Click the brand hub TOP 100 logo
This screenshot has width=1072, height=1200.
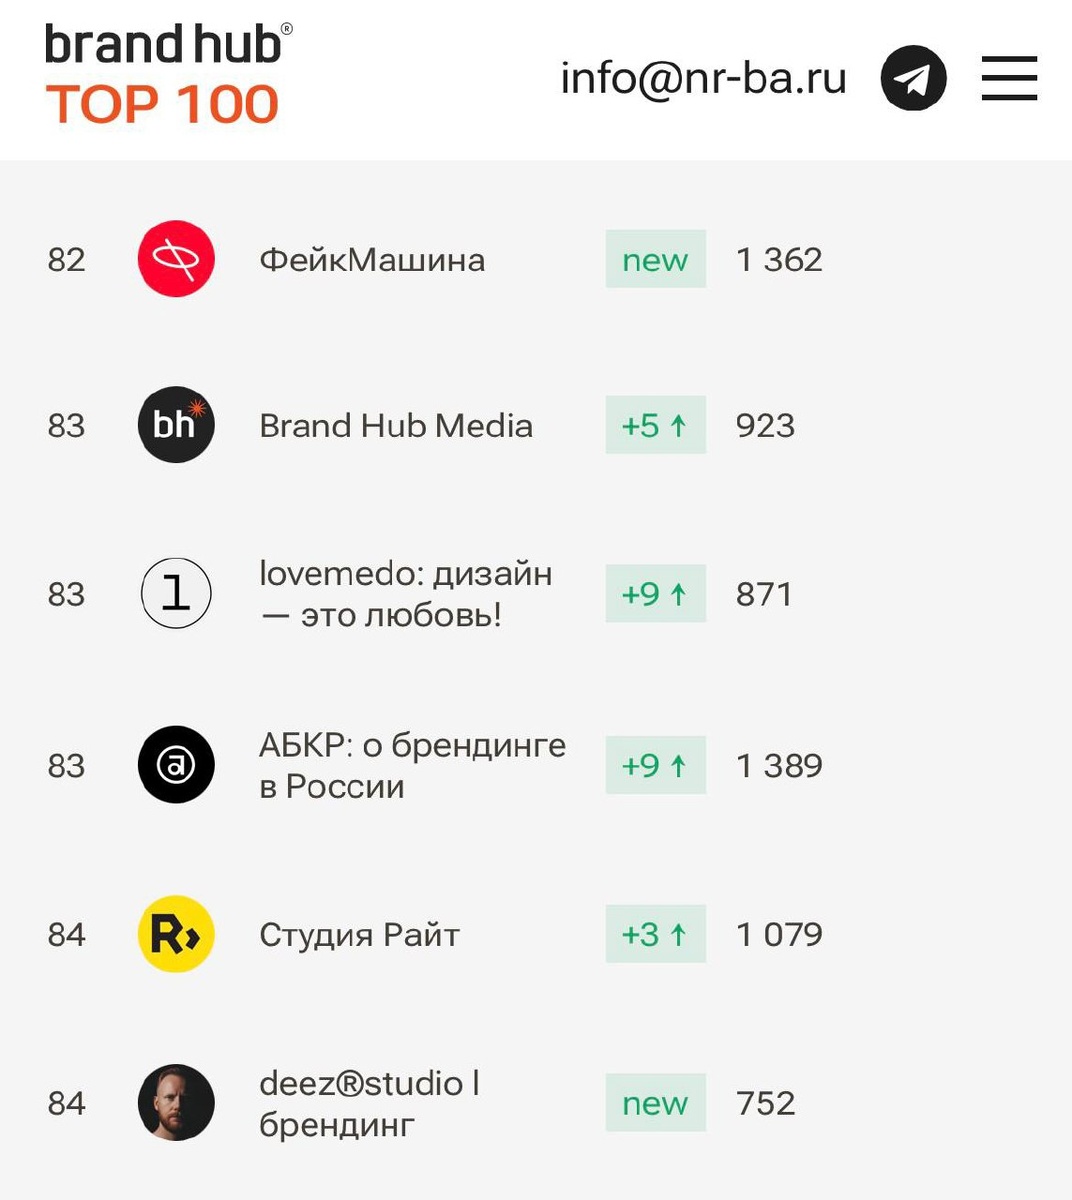coord(168,76)
